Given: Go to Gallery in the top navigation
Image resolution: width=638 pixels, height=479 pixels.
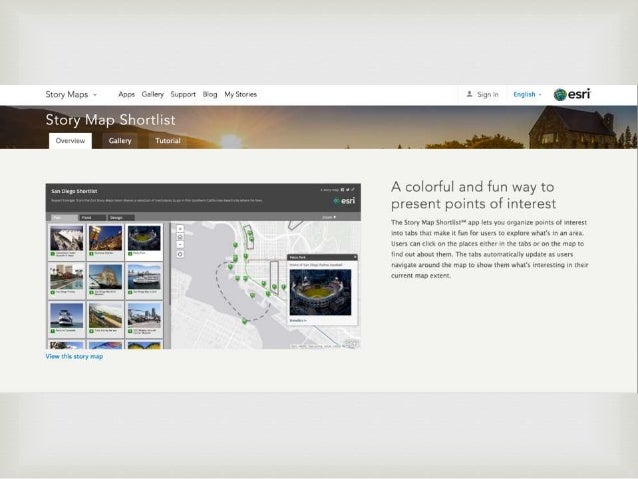Looking at the screenshot, I should (153, 94).
